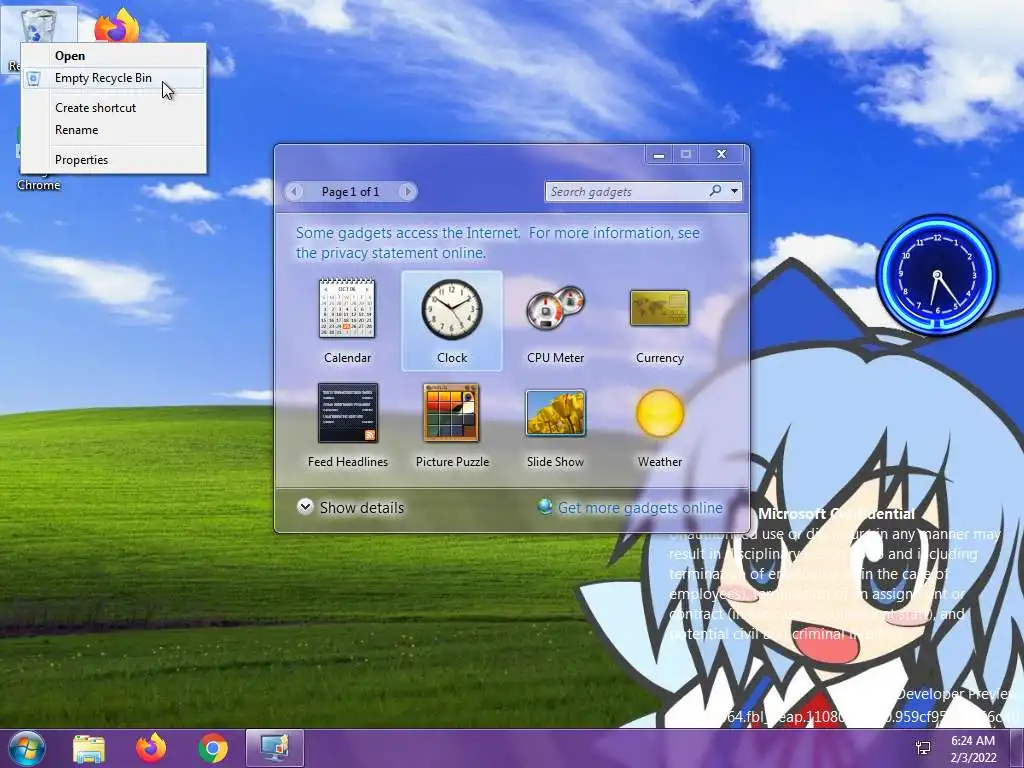Choose the Picture Puzzle gadget
Image resolution: width=1024 pixels, height=768 pixels.
451,413
